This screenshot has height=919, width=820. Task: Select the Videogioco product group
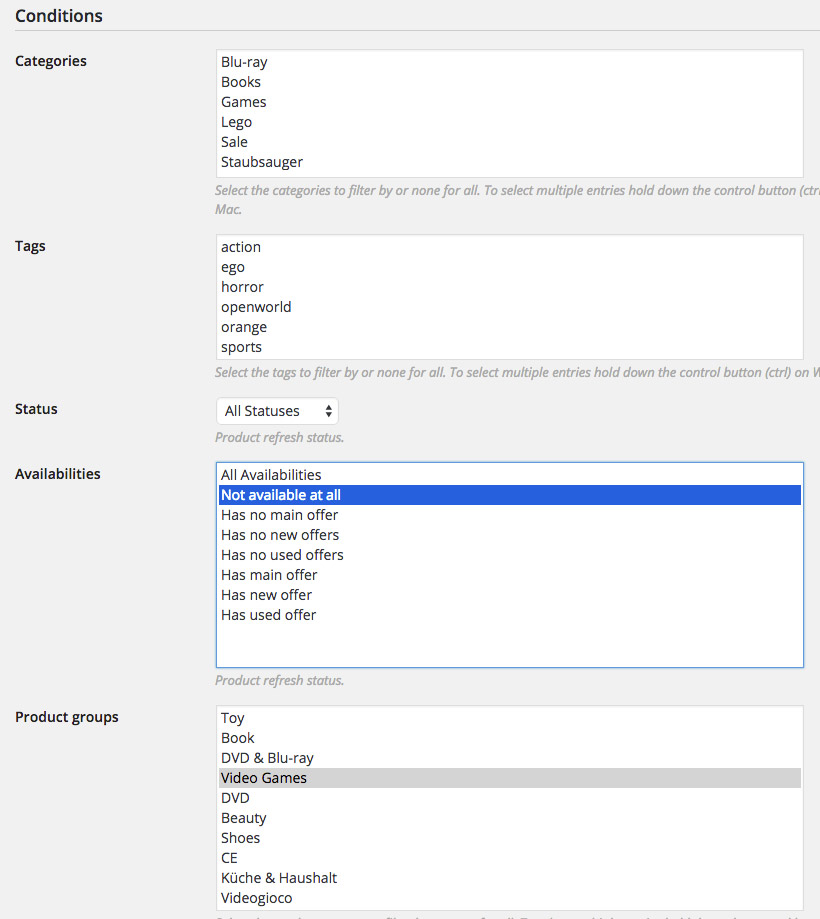pos(256,897)
